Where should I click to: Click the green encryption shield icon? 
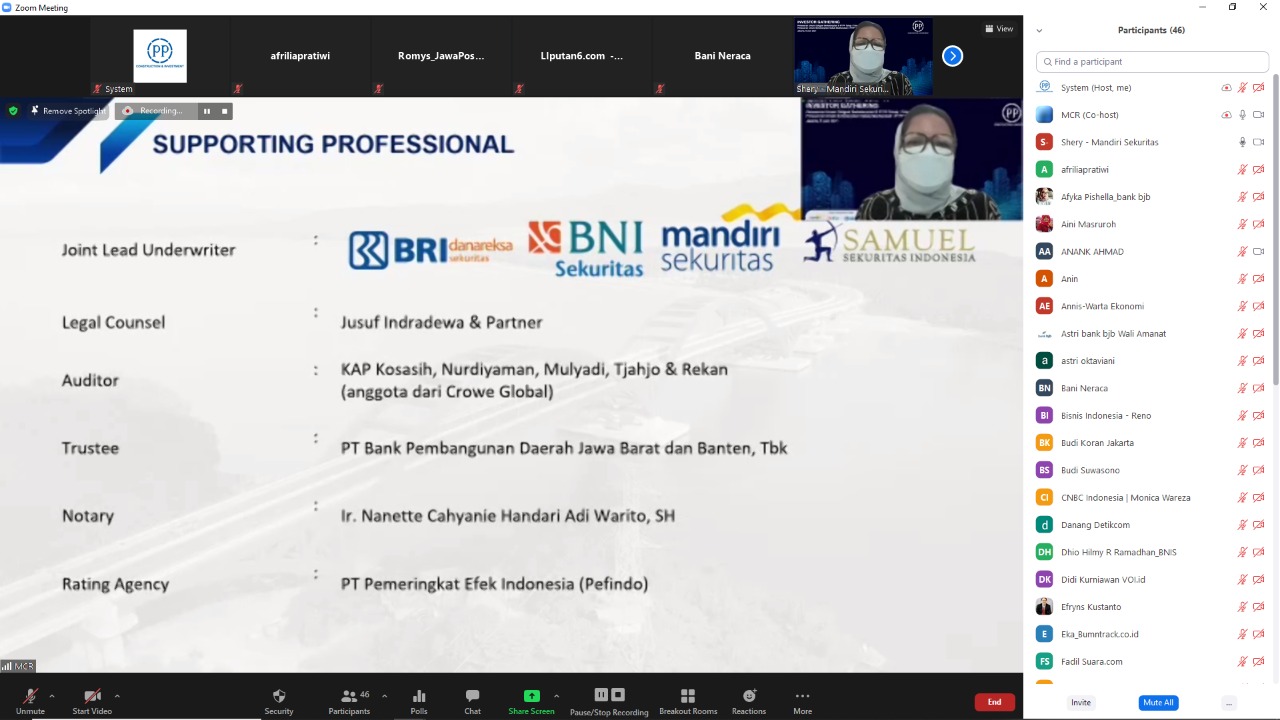(x=13, y=111)
